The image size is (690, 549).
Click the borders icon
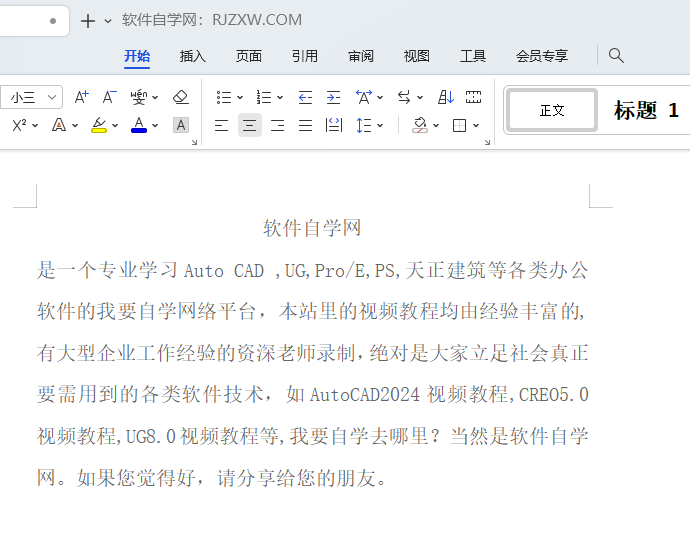pos(459,126)
